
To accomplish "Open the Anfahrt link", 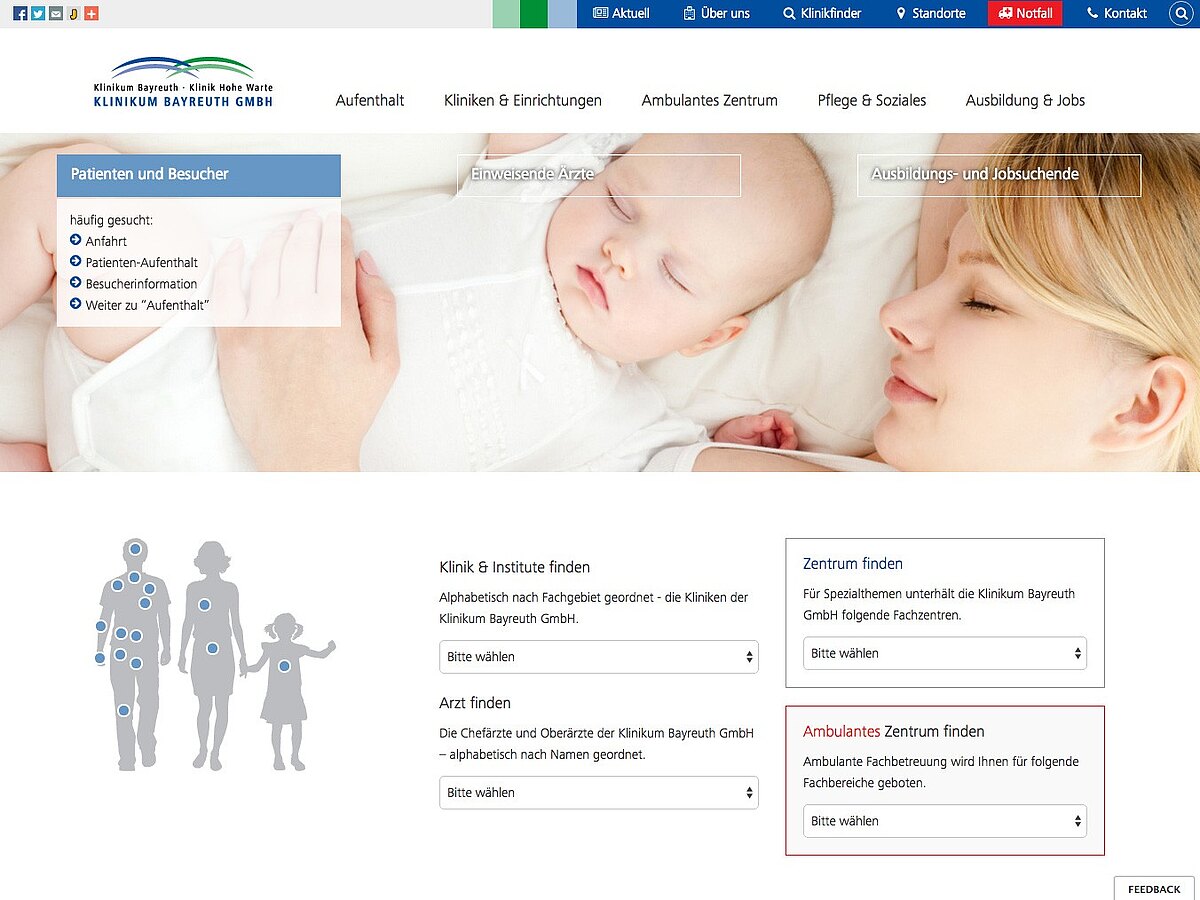I will (106, 241).
